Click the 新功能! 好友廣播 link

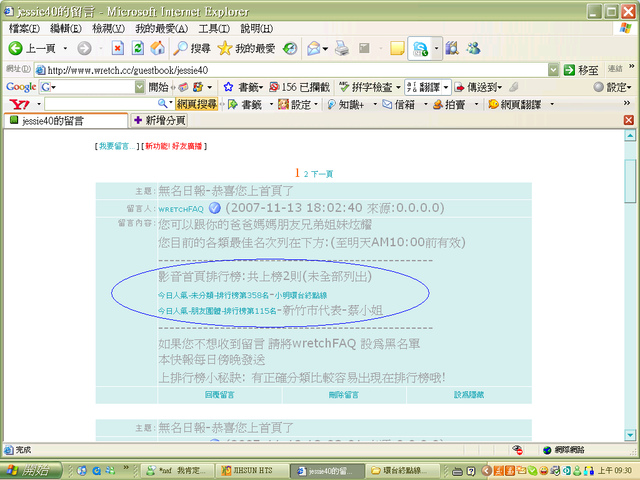[174, 146]
